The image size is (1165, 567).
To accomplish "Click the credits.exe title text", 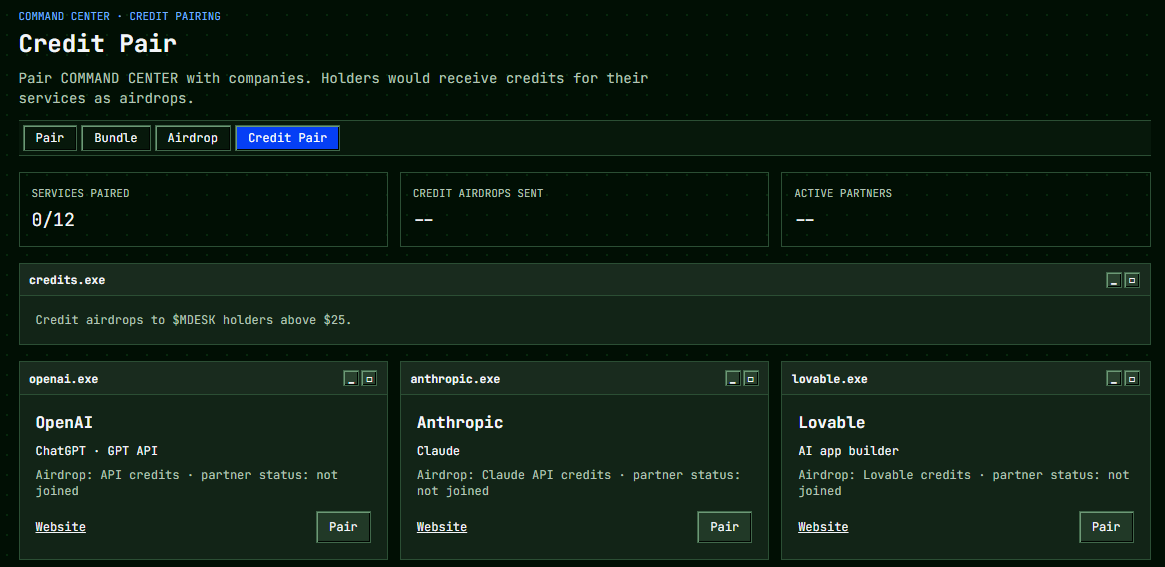I will pos(67,280).
